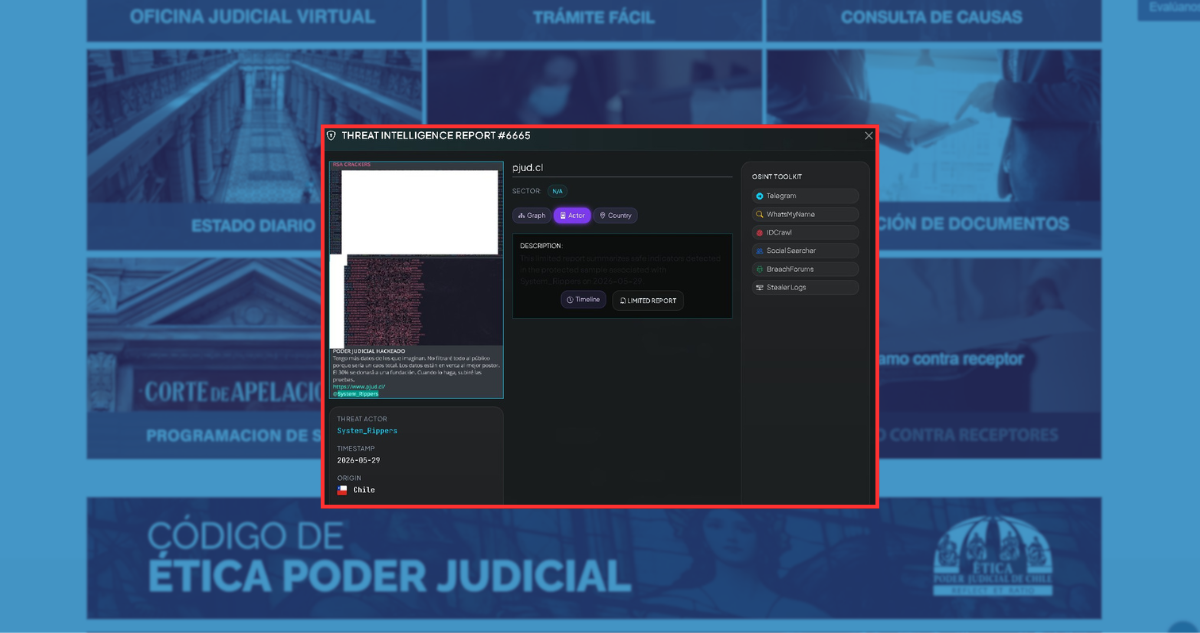Click the DESCRIPTION label

541,245
